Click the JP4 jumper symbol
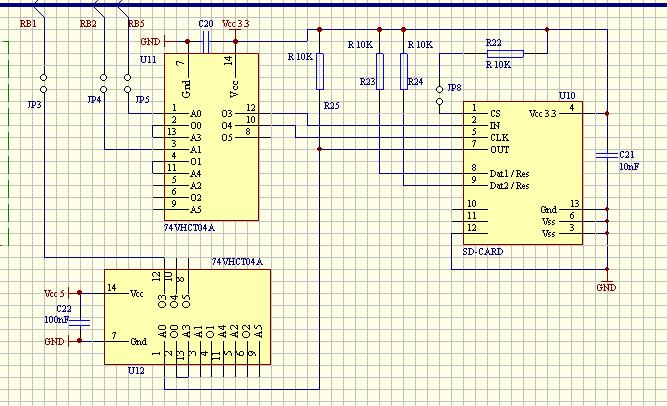The height and width of the screenshot is (406, 667). tap(103, 83)
